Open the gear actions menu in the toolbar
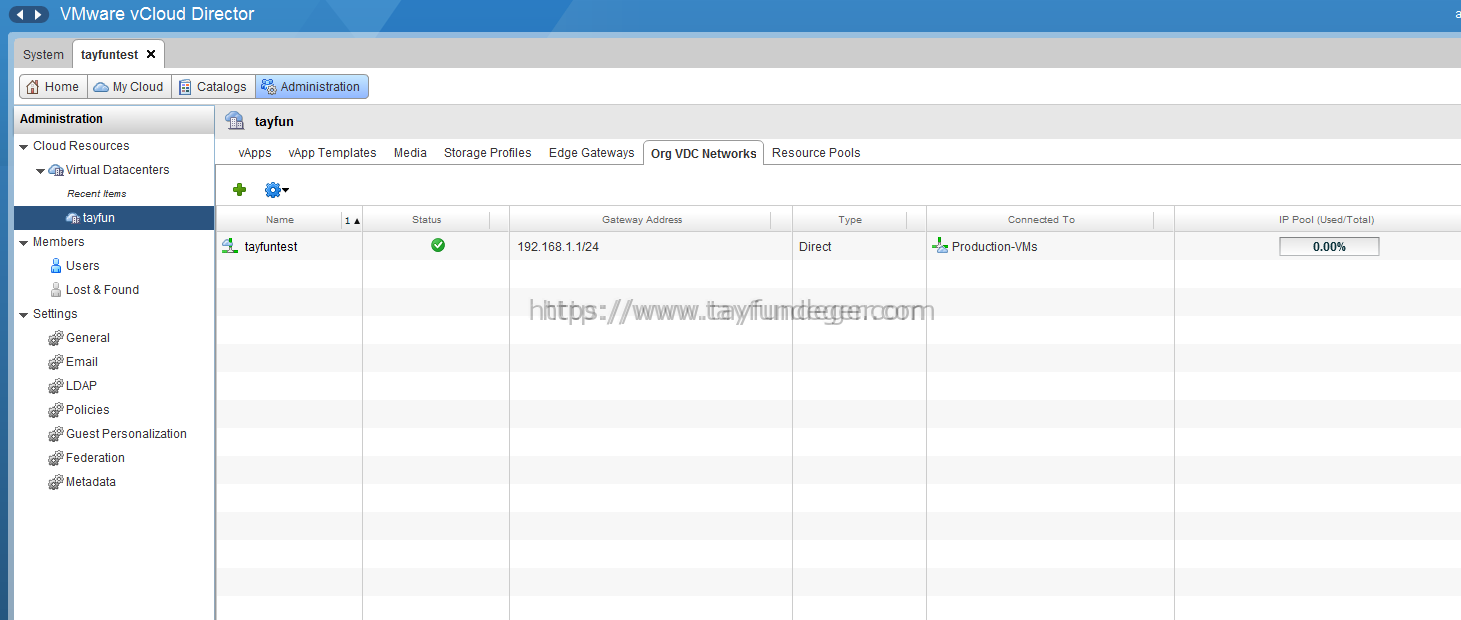Image resolution: width=1461 pixels, height=620 pixels. (x=276, y=189)
